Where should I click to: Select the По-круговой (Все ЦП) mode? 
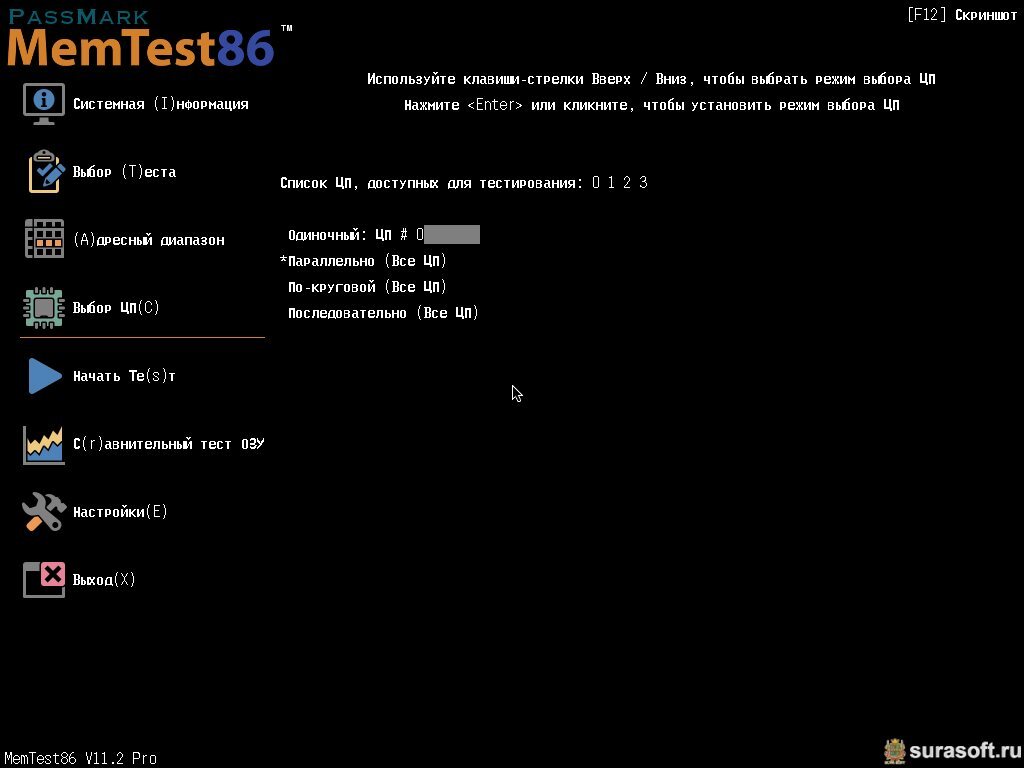(367, 287)
